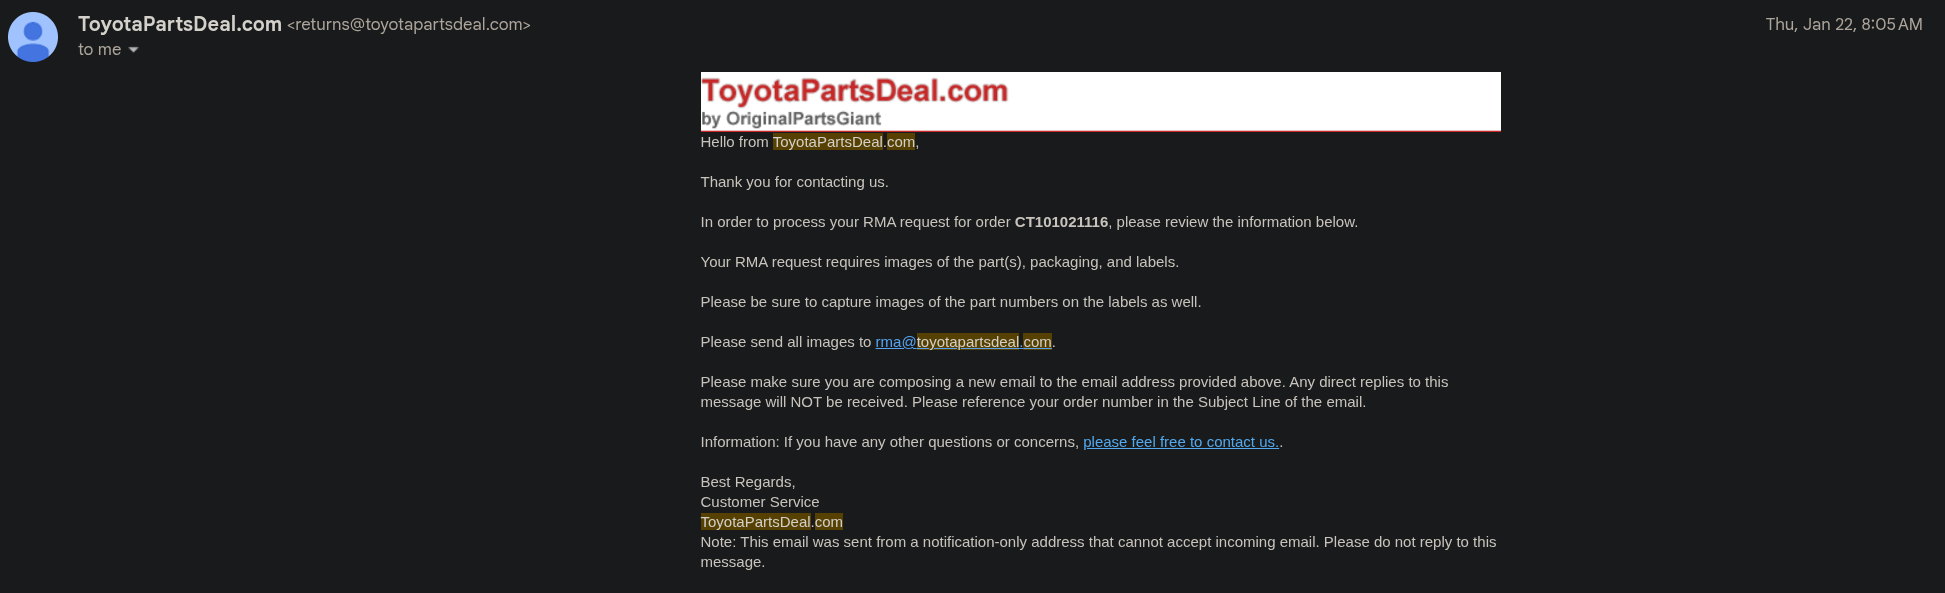
Task: Click the "capture images of the part numbers" line
Action: pos(950,302)
